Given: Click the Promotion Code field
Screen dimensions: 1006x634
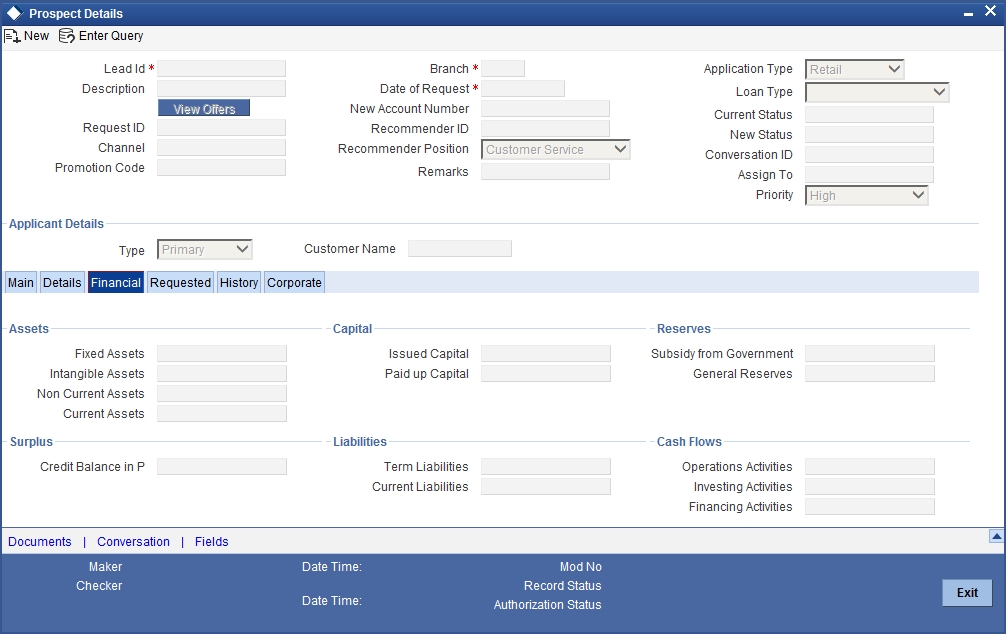Looking at the screenshot, I should point(221,167).
